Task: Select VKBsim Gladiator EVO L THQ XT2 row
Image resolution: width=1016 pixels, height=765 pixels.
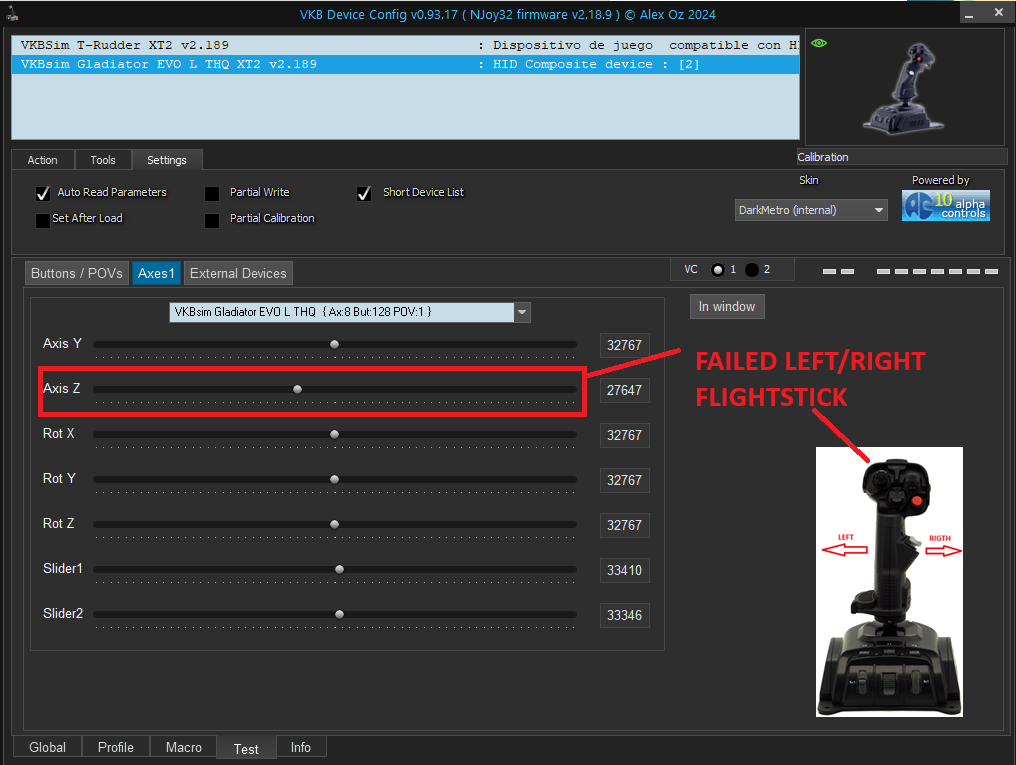Action: click(406, 64)
